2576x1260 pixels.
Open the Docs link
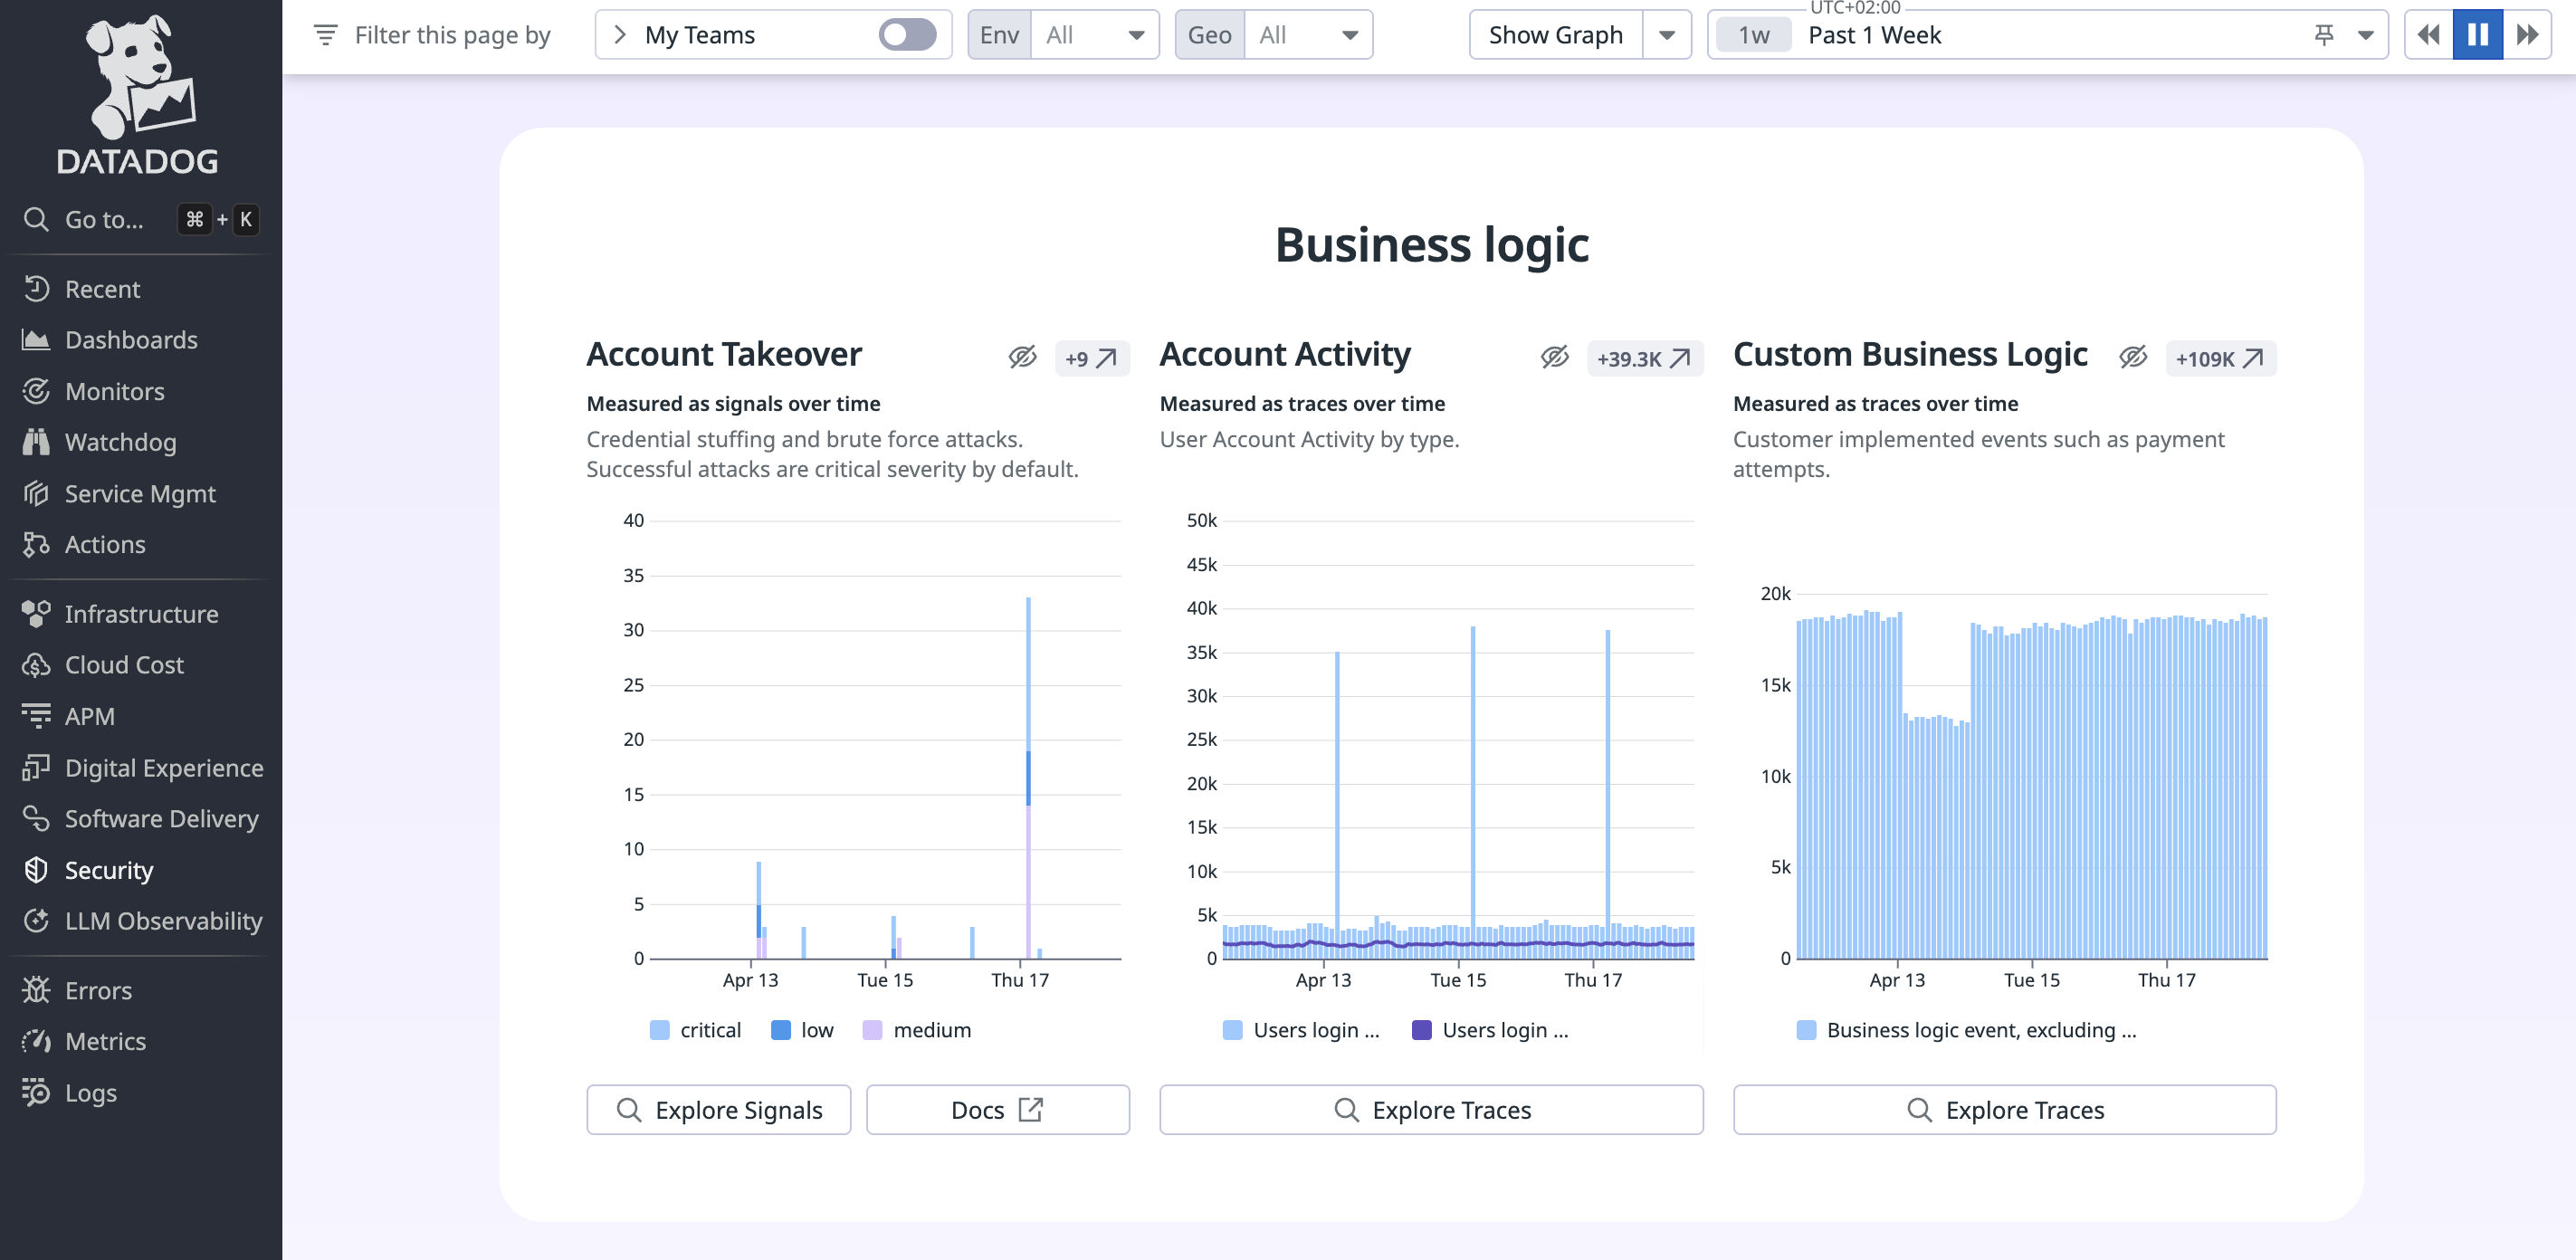[997, 1110]
